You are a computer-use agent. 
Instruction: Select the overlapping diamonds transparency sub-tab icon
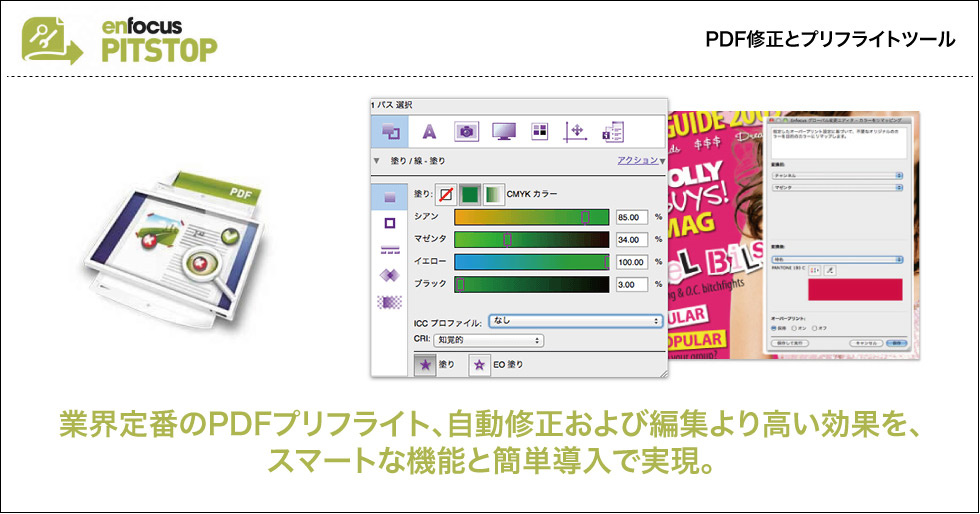coord(389,275)
